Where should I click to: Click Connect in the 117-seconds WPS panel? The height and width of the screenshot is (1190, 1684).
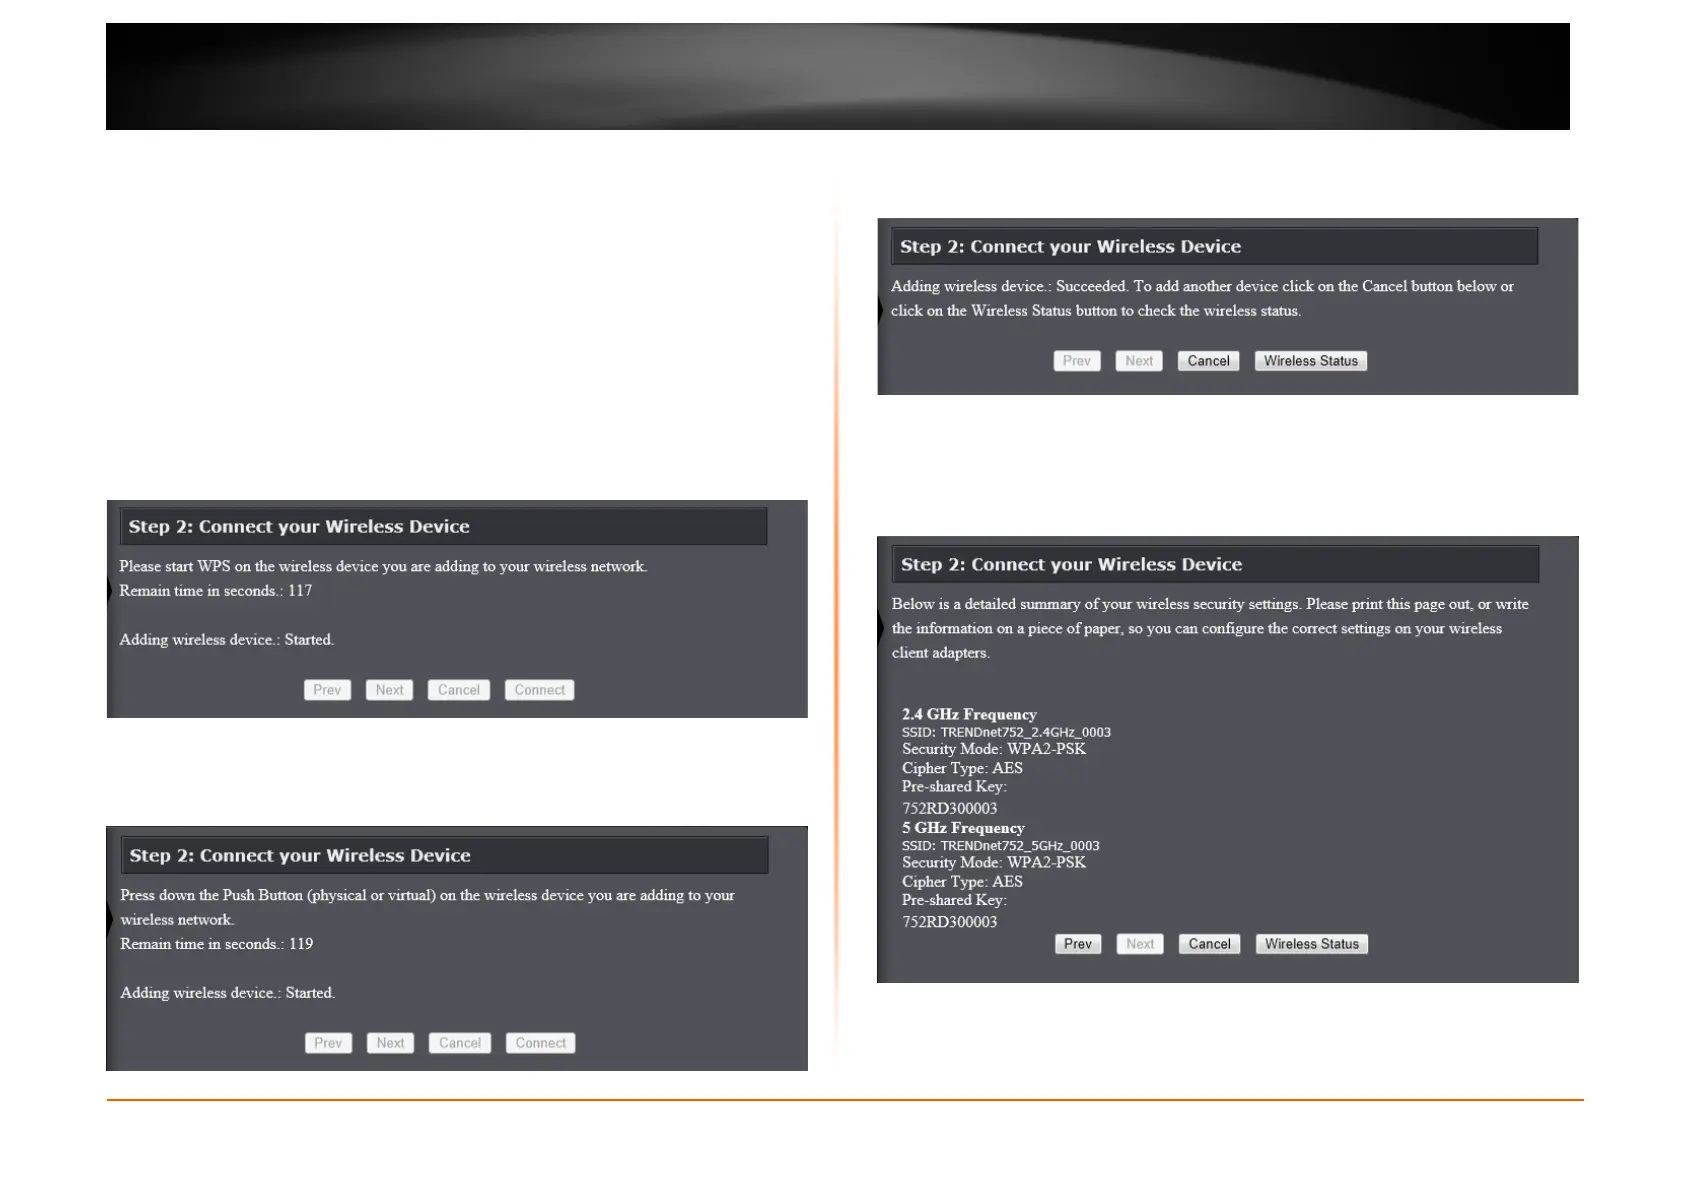pos(540,690)
